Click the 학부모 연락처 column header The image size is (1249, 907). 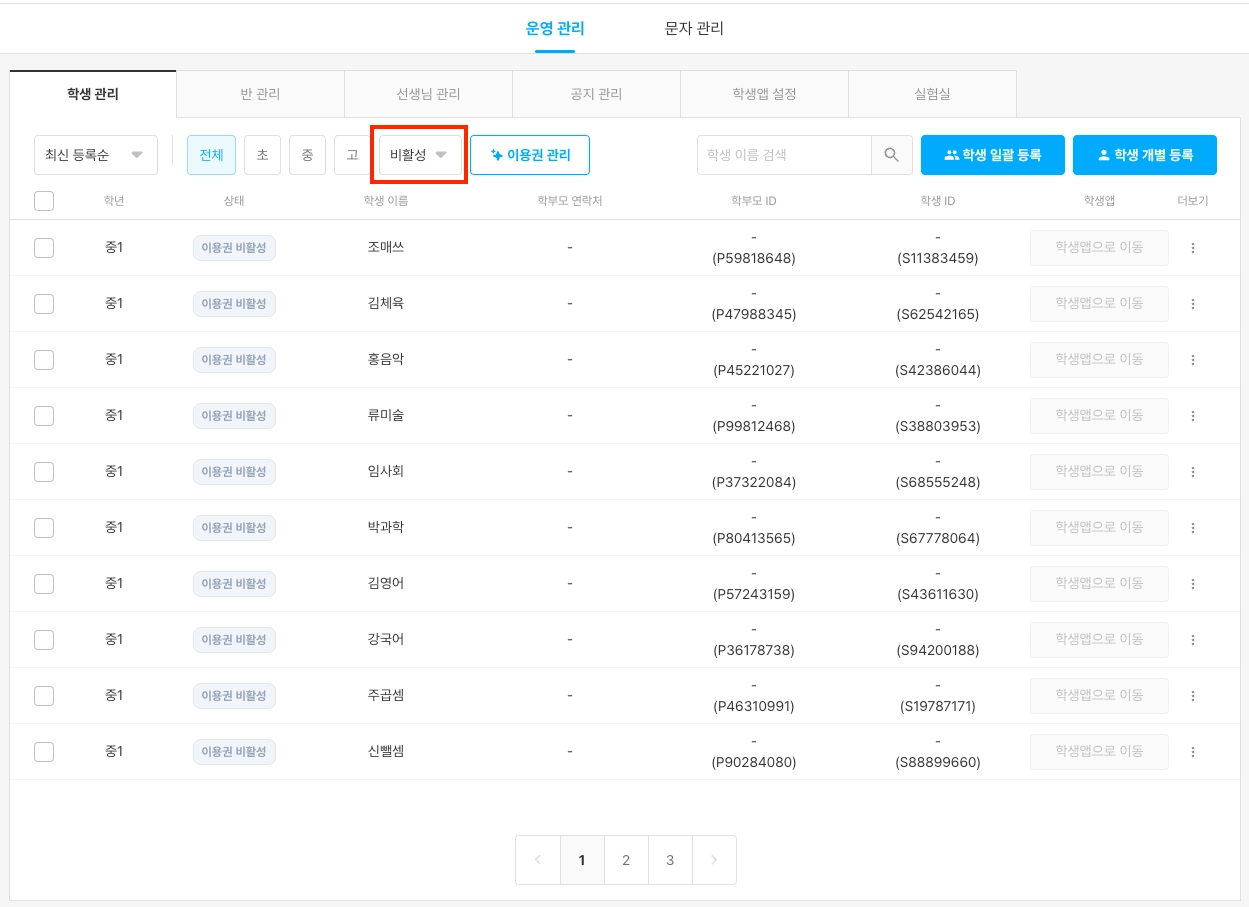click(x=570, y=201)
